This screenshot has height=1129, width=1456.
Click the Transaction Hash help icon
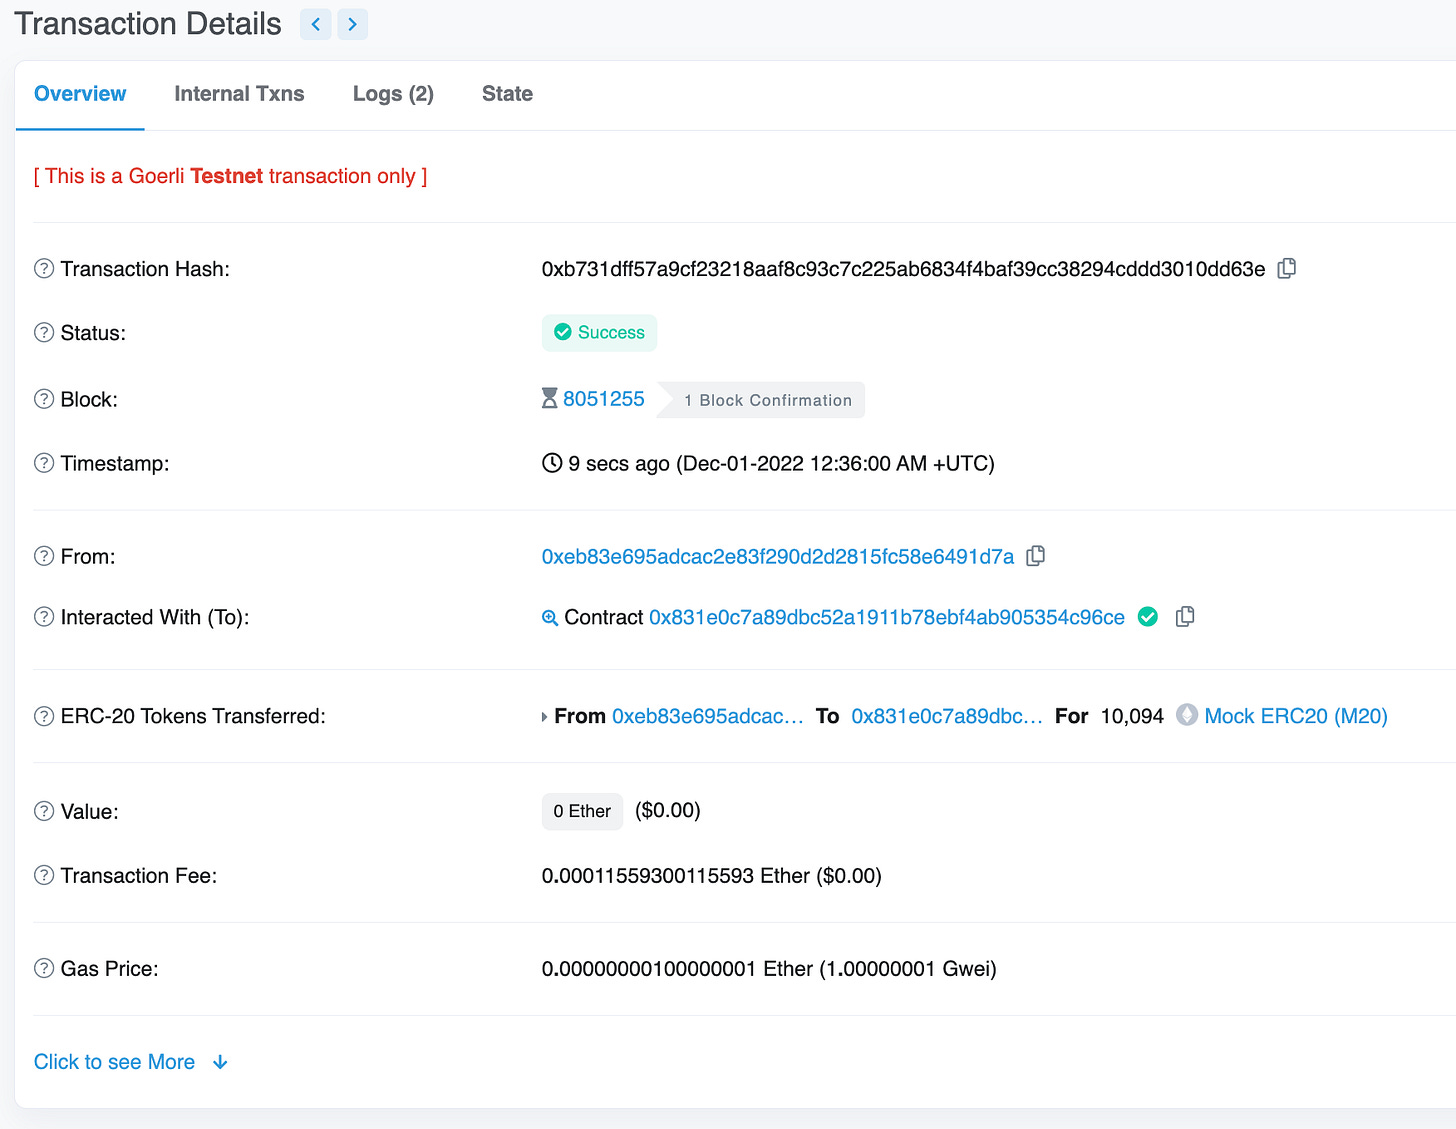43,268
